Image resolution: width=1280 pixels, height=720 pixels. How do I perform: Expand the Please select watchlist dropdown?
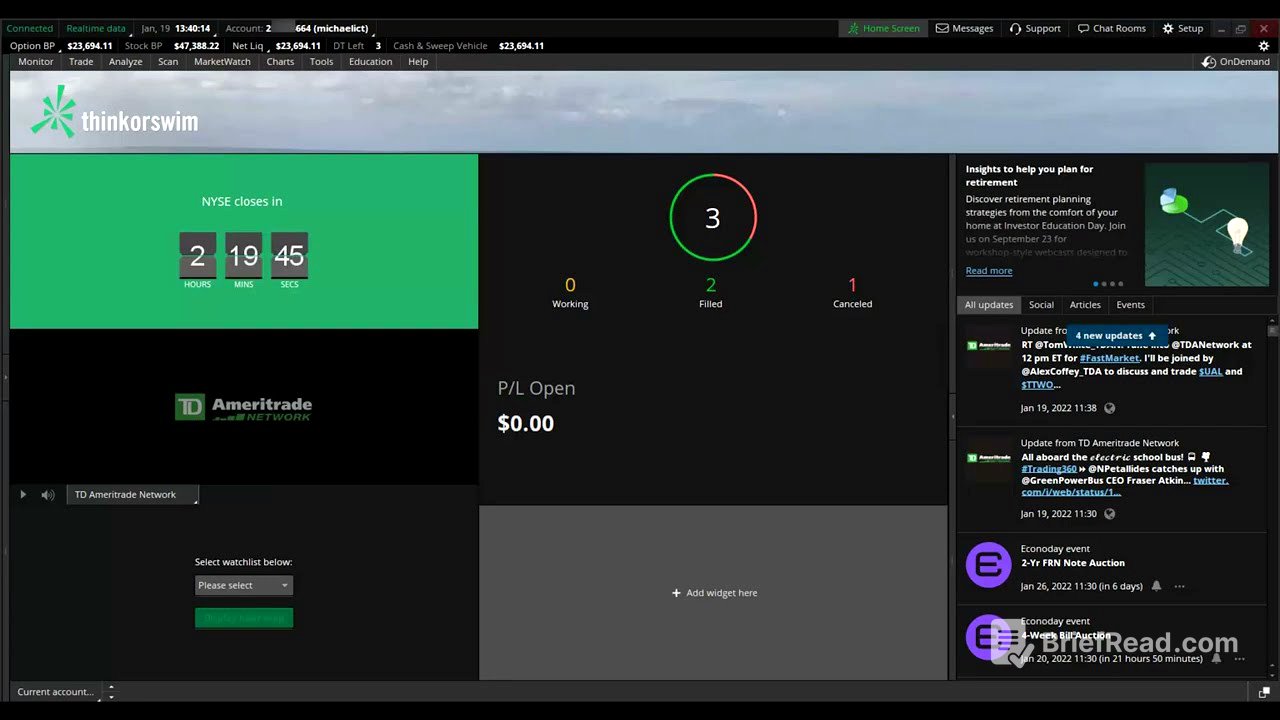[244, 586]
